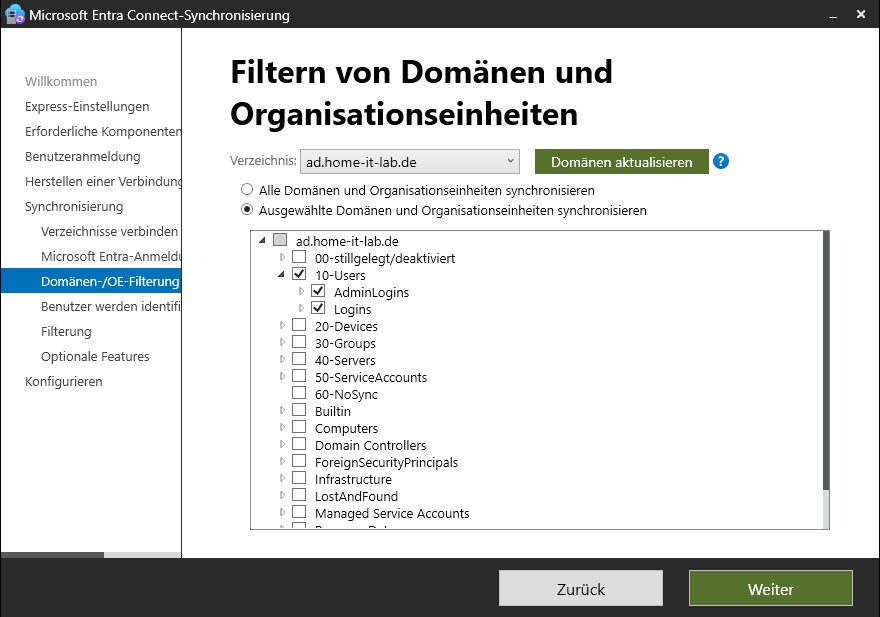Expand the 50-ServiceAccounts node
Viewport: 880px width, 617px height.
tap(282, 376)
